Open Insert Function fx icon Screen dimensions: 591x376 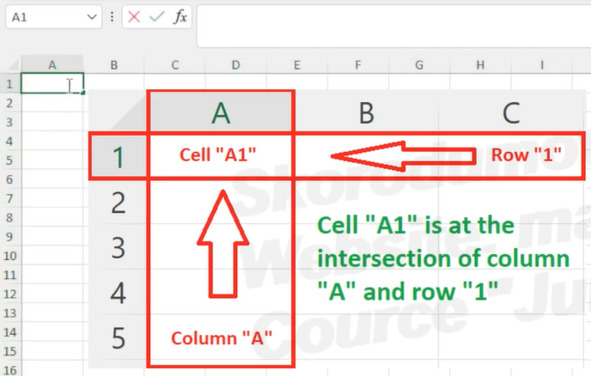181,17
